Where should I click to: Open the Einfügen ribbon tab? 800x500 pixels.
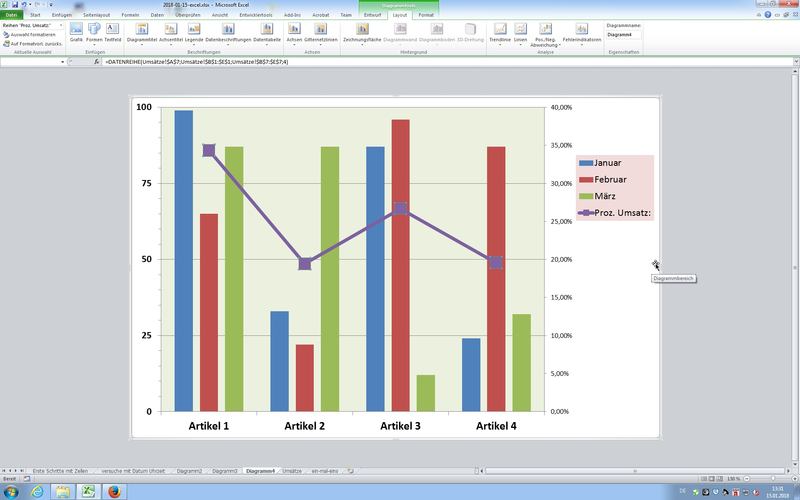(x=62, y=15)
